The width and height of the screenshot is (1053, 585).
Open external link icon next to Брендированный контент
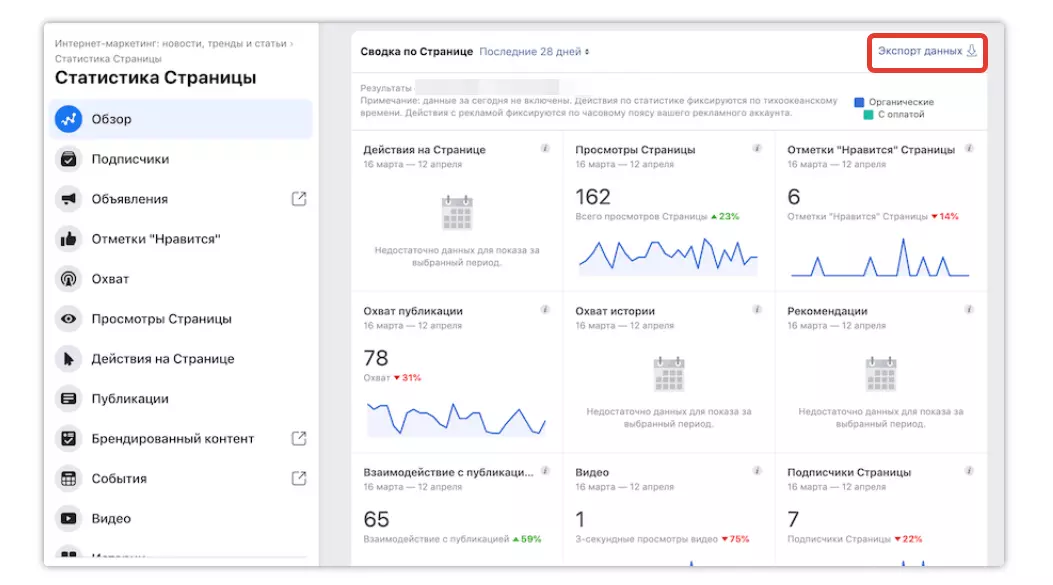299,439
